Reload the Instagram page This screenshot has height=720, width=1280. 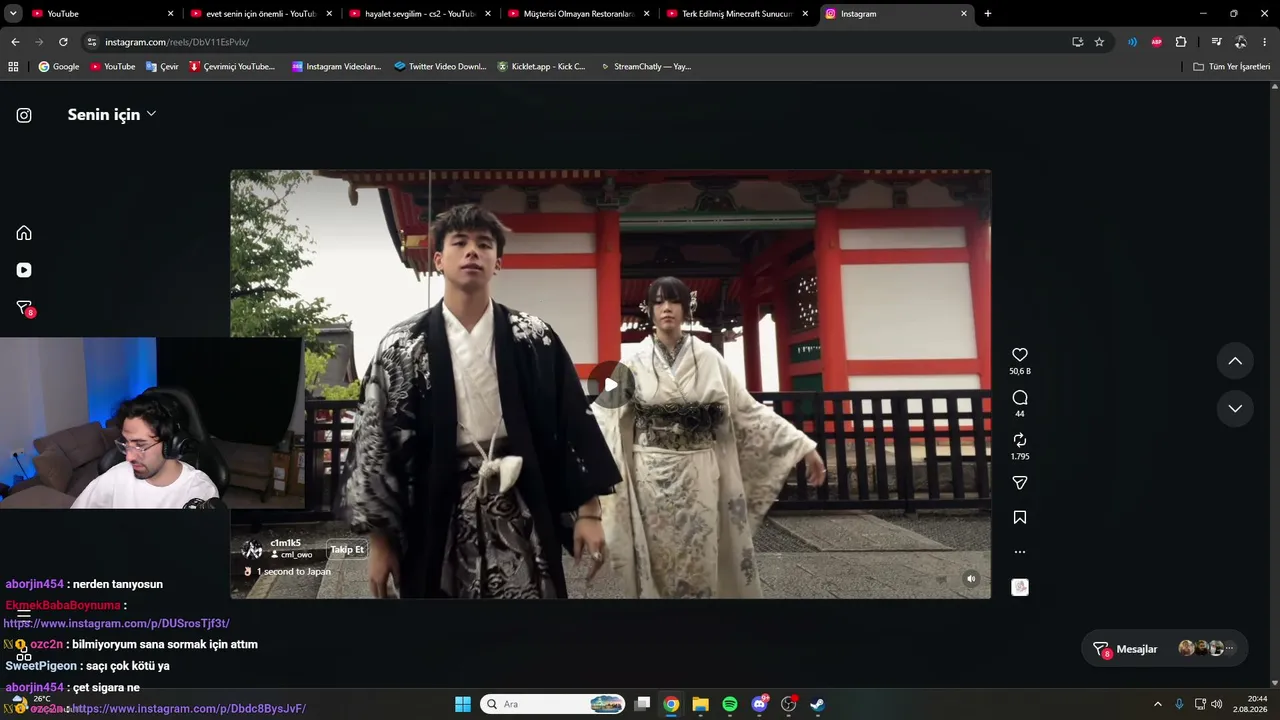63,42
